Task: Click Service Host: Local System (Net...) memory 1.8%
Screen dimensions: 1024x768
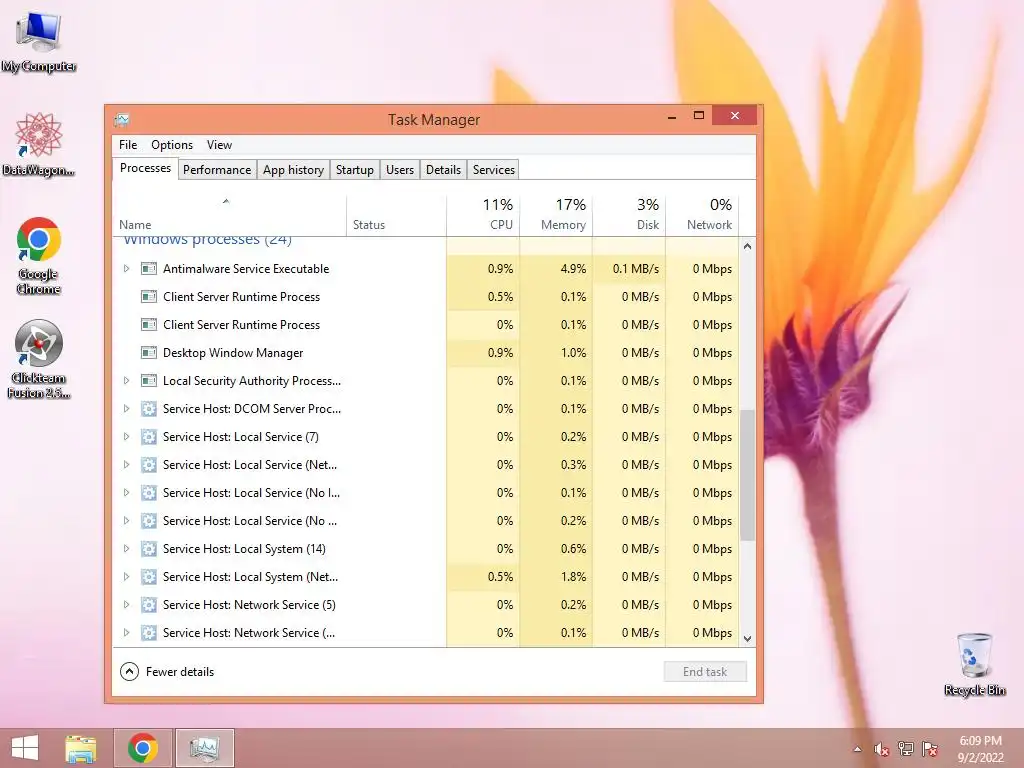Action: tap(573, 577)
